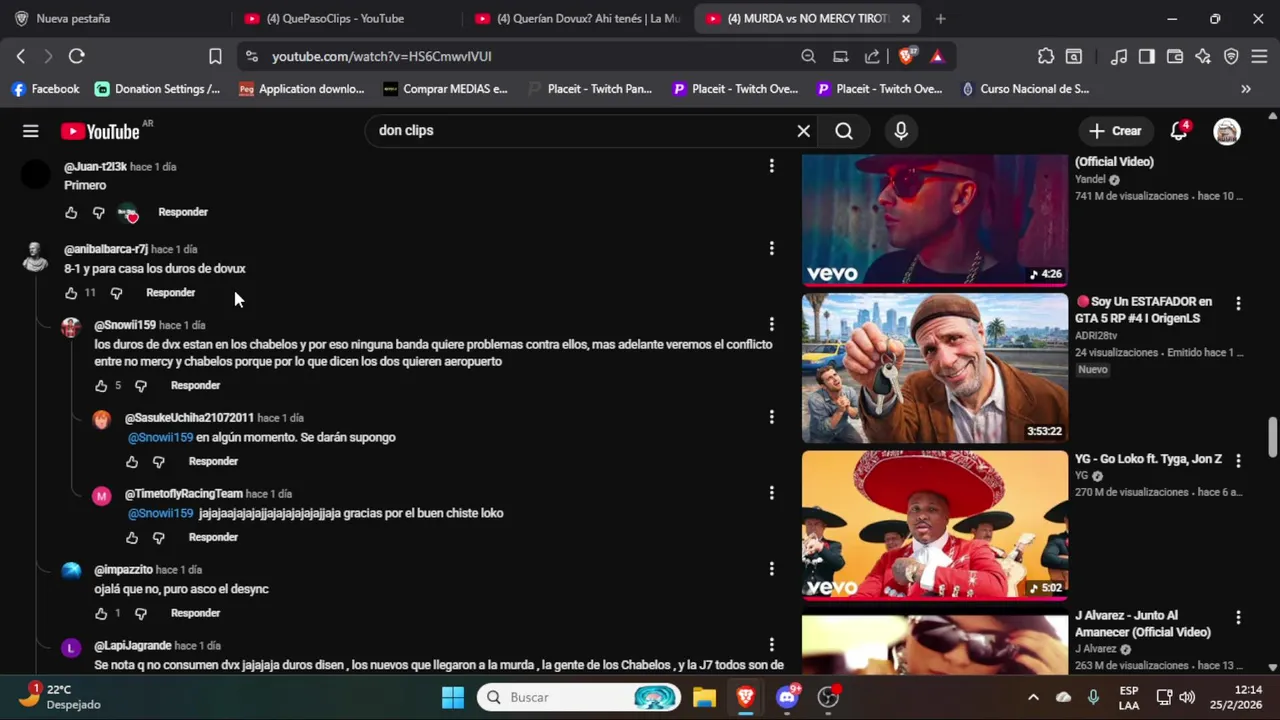
Task: Open "YG - Go Loko" video thumbnail
Action: click(935, 525)
